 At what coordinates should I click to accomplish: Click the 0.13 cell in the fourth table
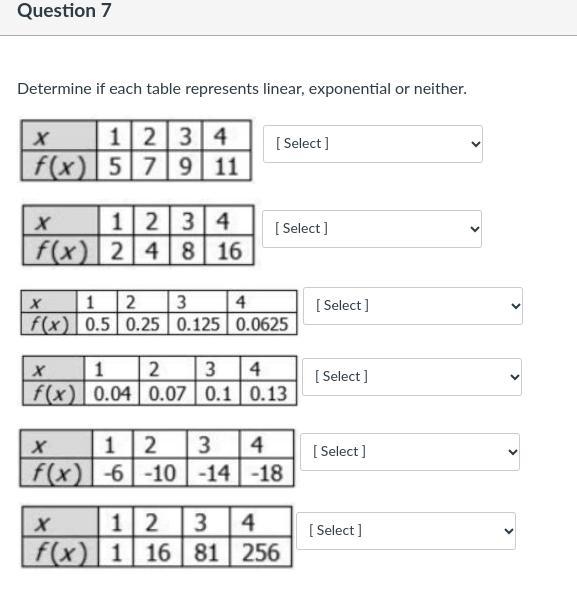click(268, 393)
